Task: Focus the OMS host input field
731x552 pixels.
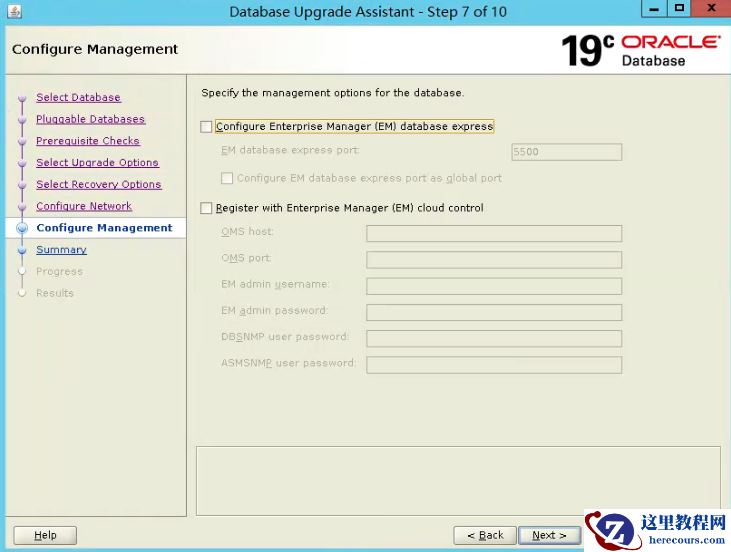Action: (x=494, y=234)
